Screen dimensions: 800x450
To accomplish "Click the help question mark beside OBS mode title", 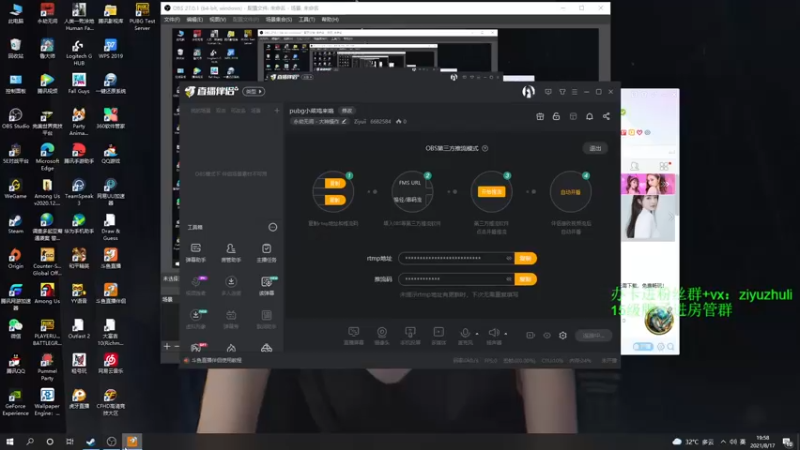I will pos(485,148).
